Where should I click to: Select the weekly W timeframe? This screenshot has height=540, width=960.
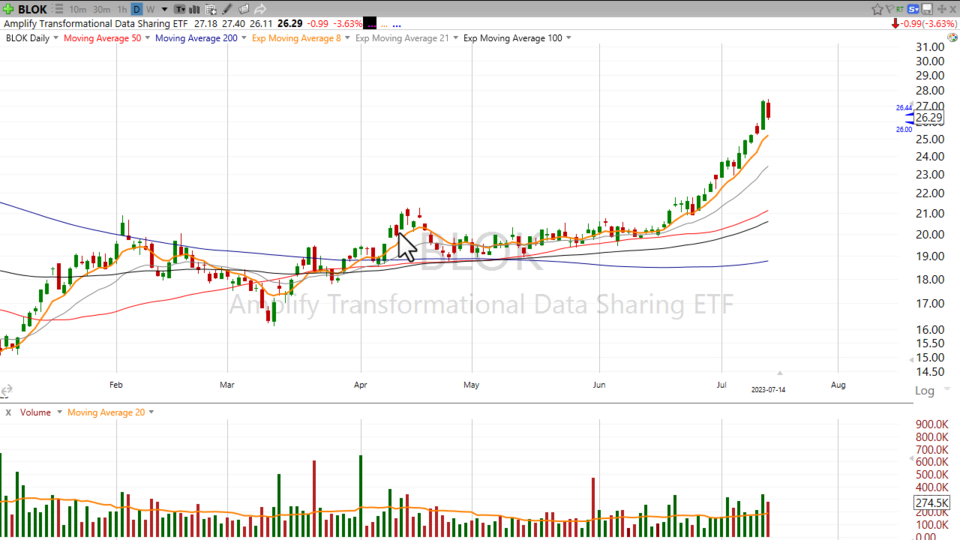150,9
